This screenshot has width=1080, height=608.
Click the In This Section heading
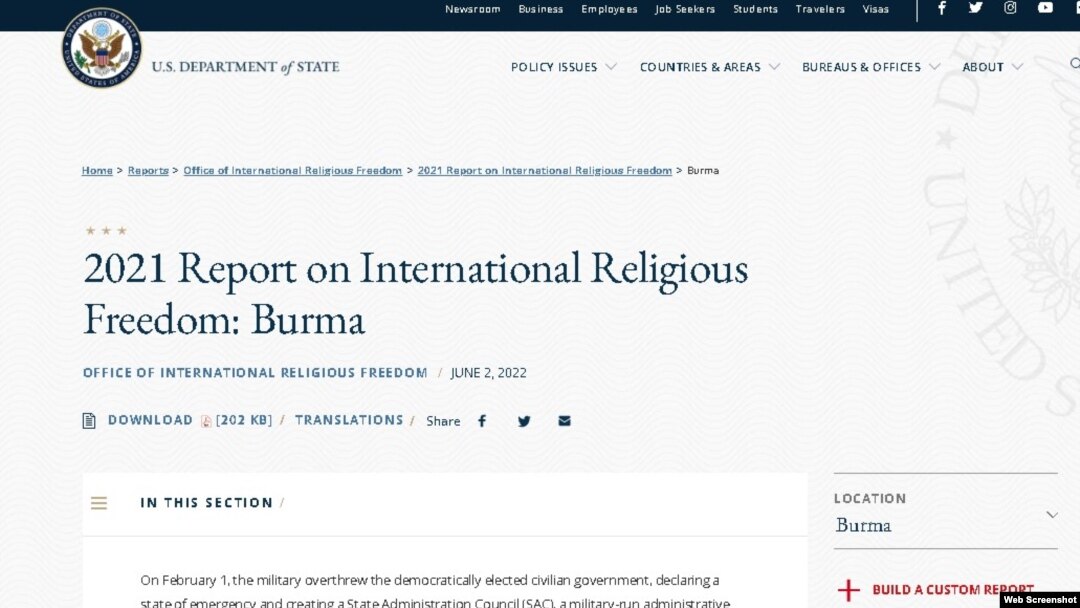(x=207, y=503)
